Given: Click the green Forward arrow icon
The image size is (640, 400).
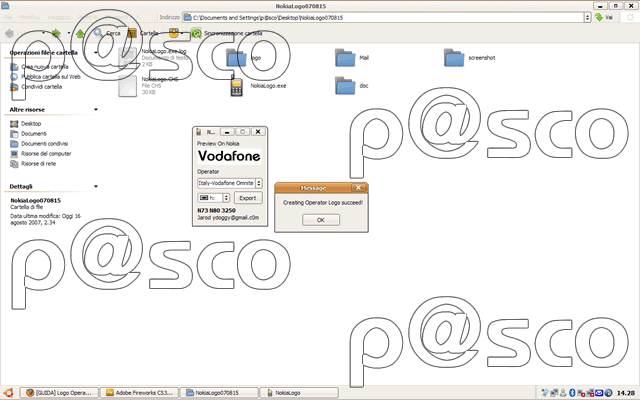Looking at the screenshot, I should (56, 33).
